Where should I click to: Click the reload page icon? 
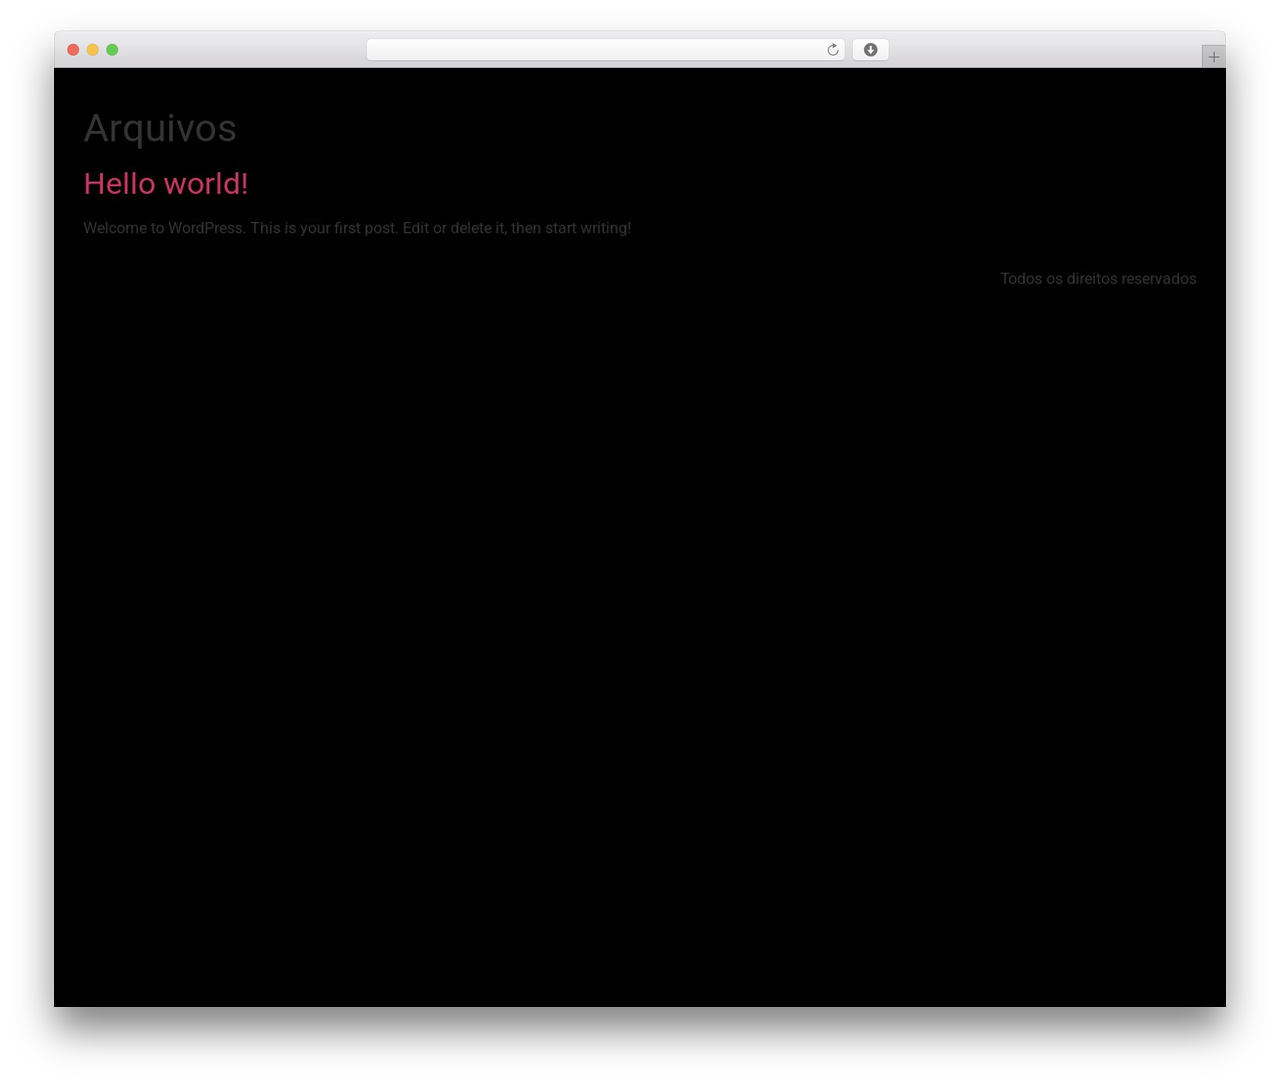[x=832, y=50]
